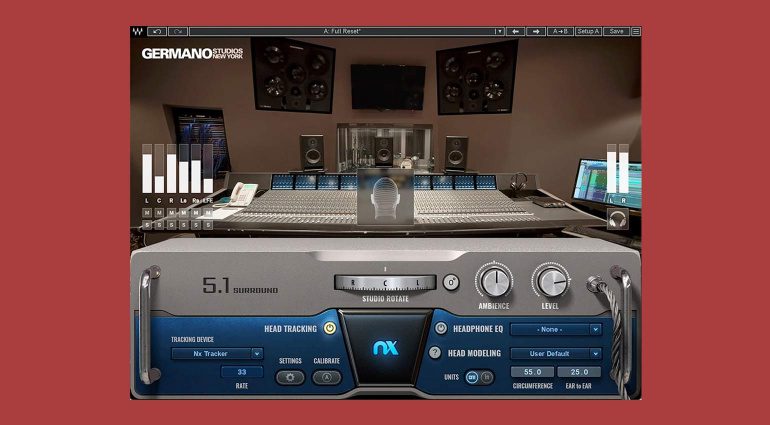Click the Head Modeling help question mark
Image resolution: width=770 pixels, height=425 pixels.
[435, 353]
